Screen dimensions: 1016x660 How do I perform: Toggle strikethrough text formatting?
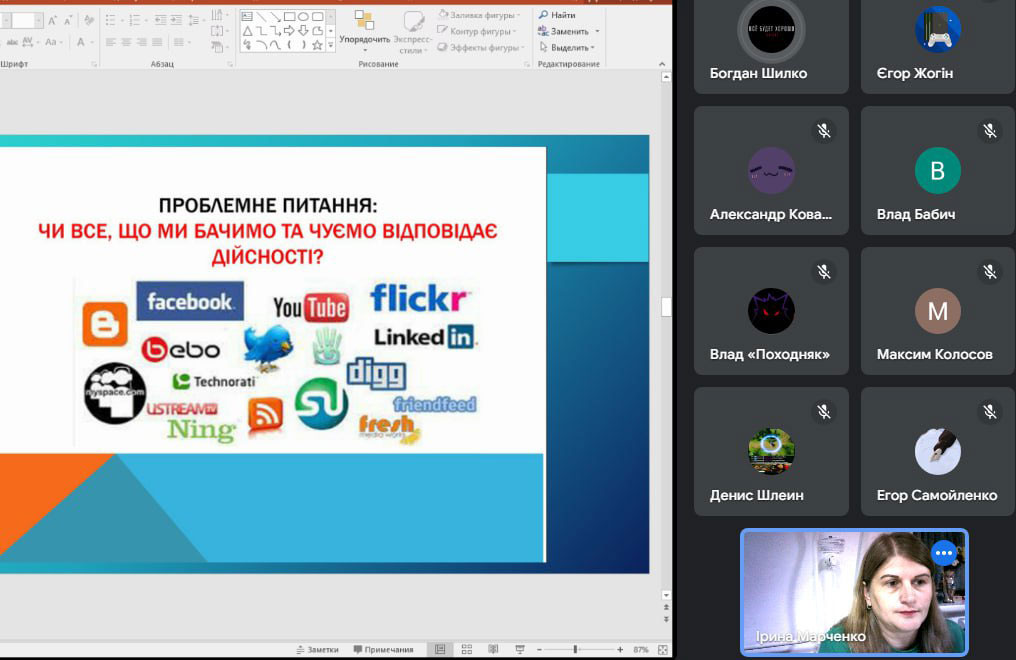click(x=12, y=42)
